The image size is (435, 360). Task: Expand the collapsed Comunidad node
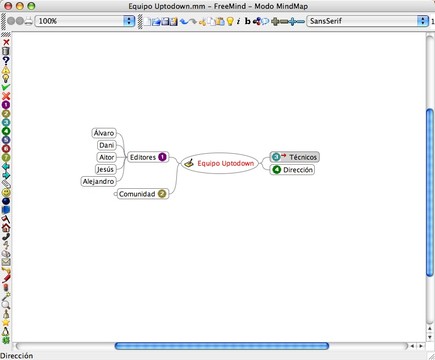[x=115, y=194]
